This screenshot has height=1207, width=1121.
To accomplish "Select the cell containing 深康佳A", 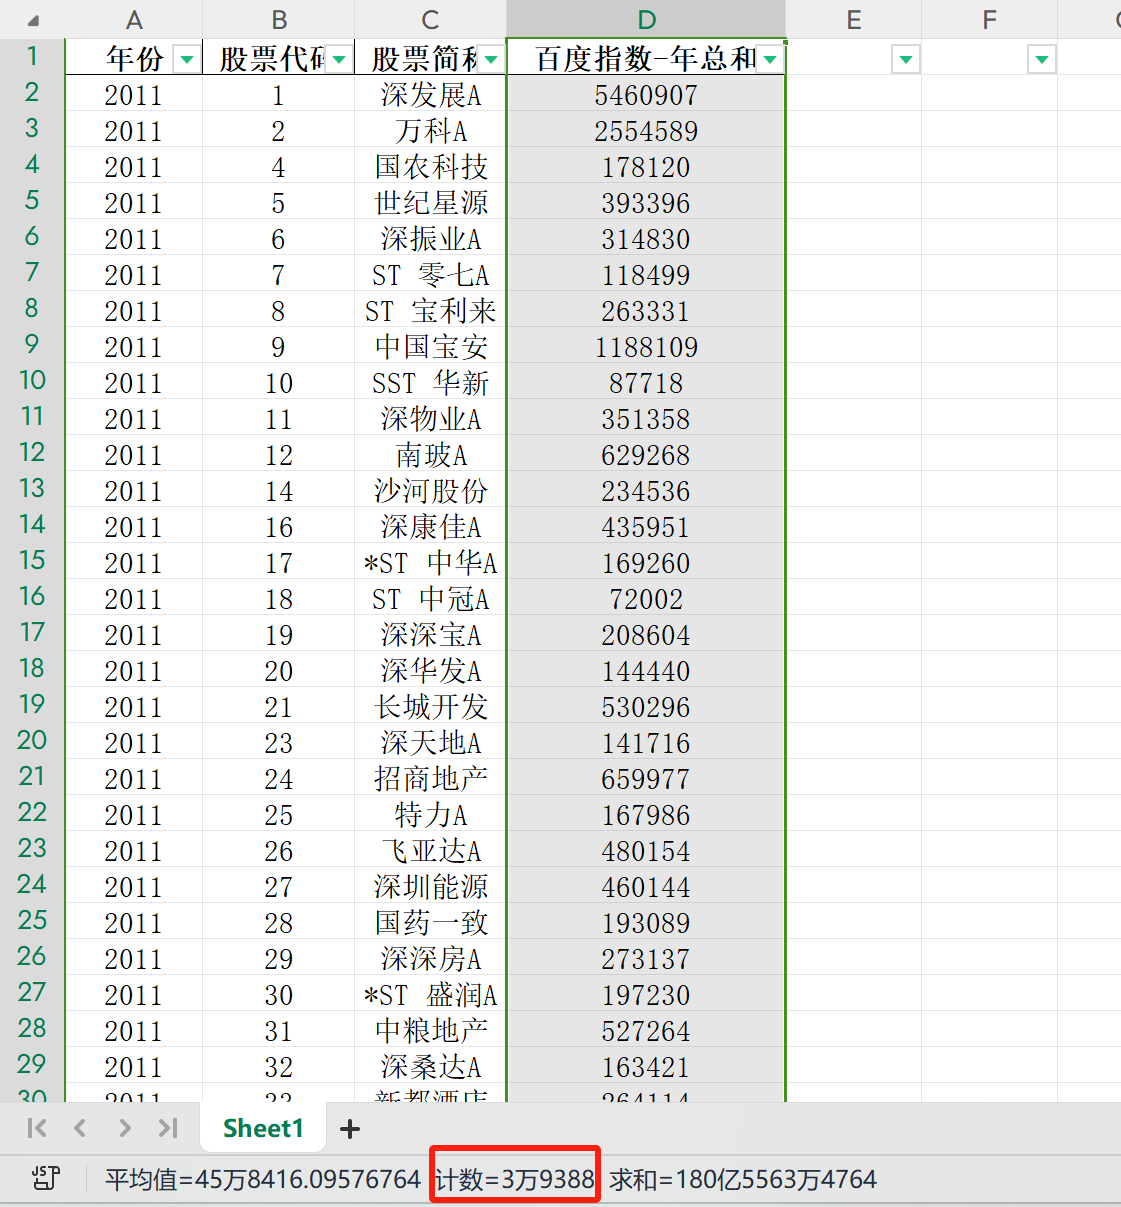I will [430, 527].
